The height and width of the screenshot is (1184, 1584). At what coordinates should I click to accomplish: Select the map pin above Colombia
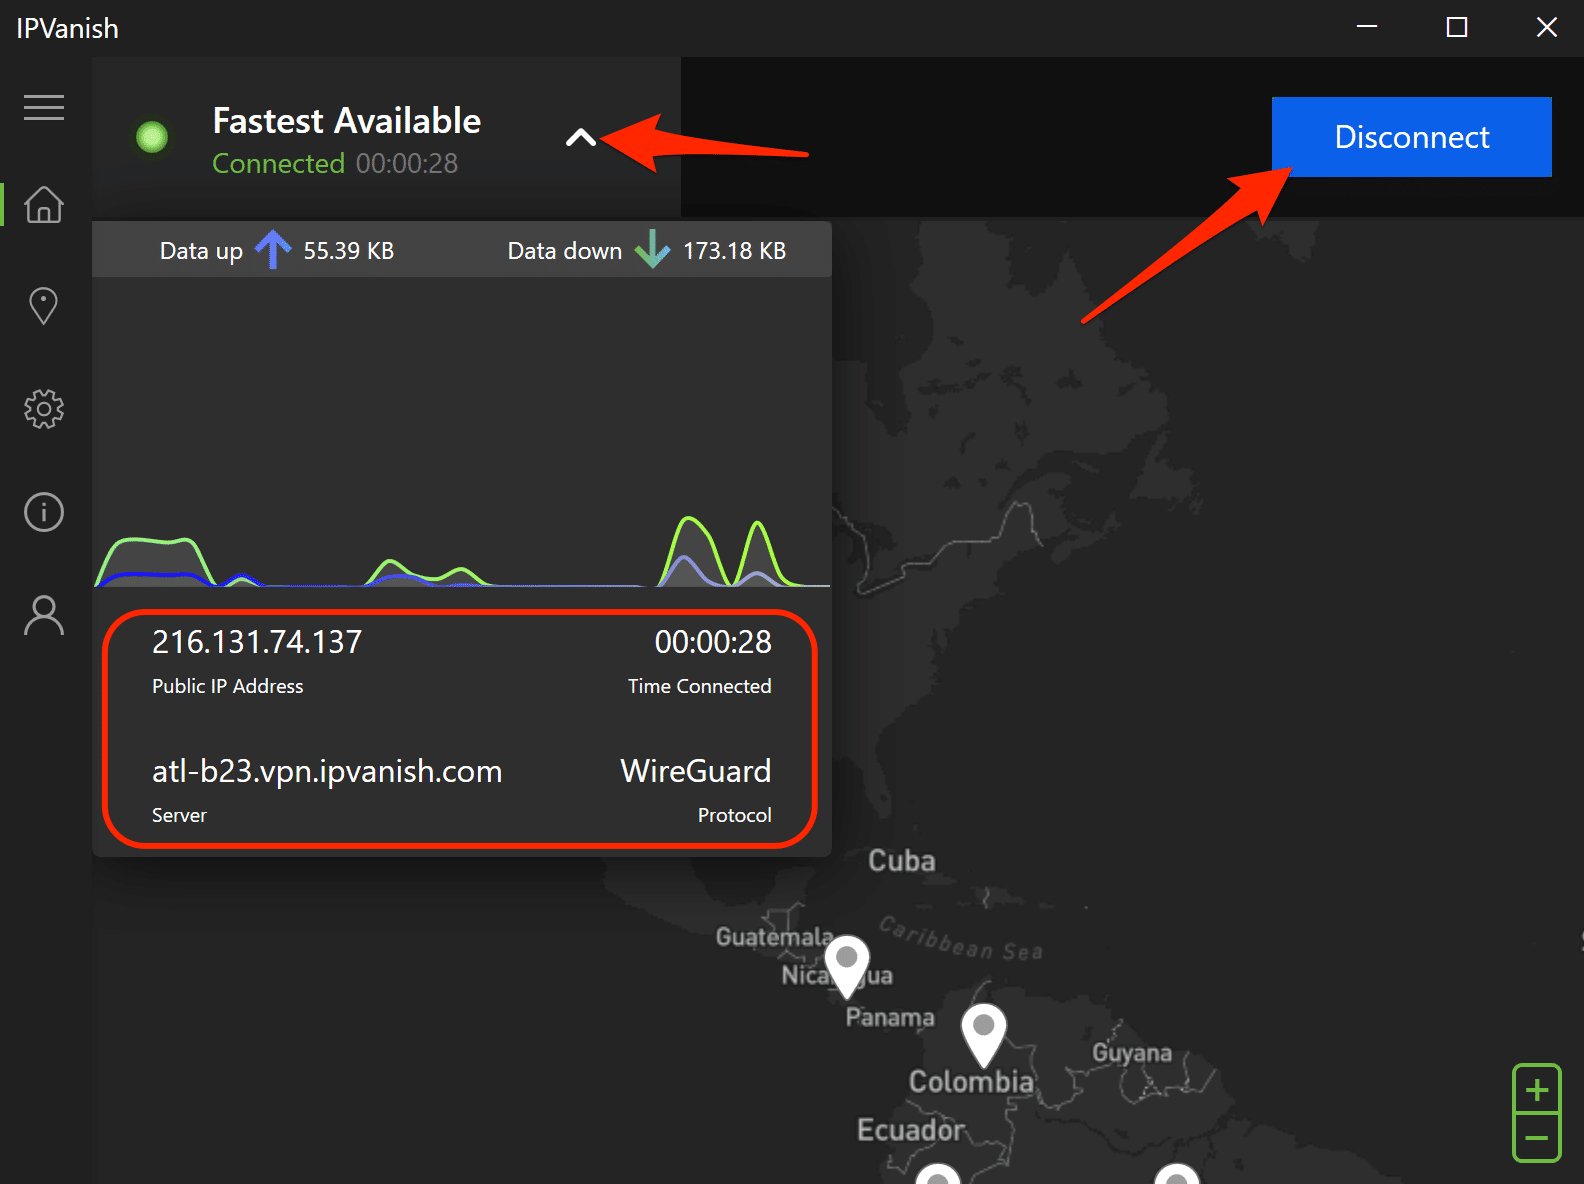pyautogui.click(x=984, y=1035)
